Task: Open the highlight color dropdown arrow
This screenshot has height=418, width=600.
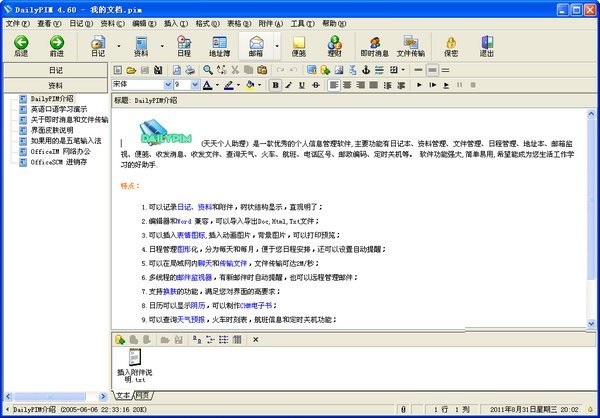Action: coord(238,85)
